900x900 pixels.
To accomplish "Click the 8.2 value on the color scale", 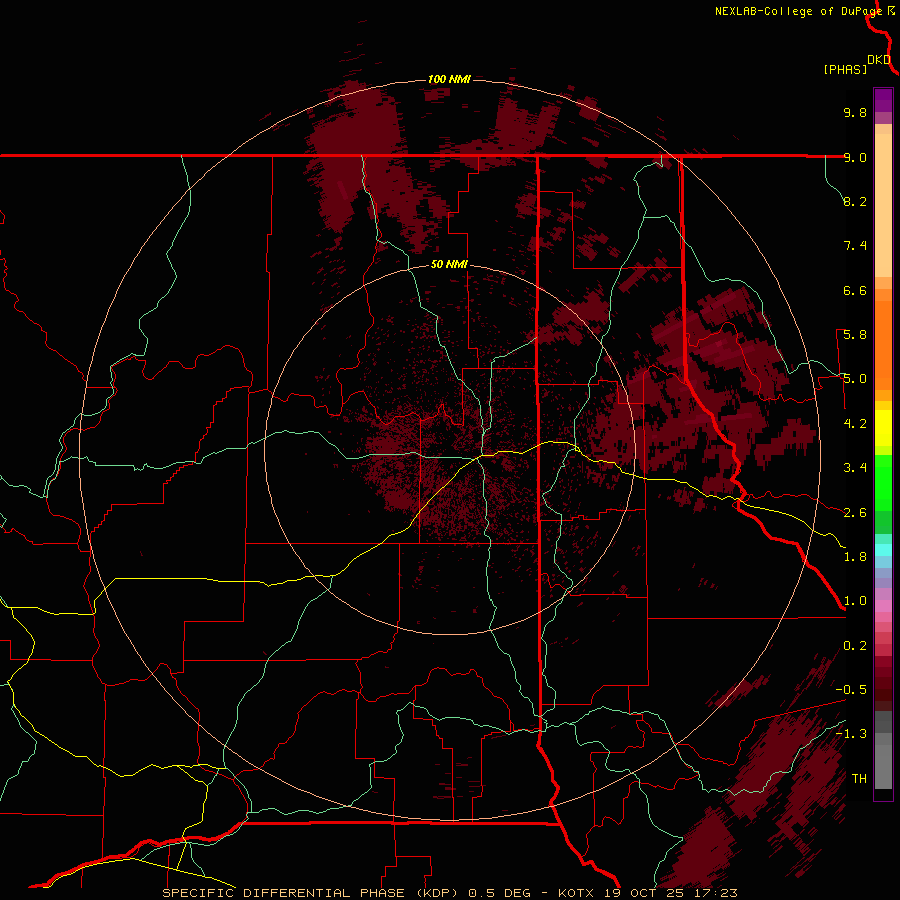I will click(855, 201).
